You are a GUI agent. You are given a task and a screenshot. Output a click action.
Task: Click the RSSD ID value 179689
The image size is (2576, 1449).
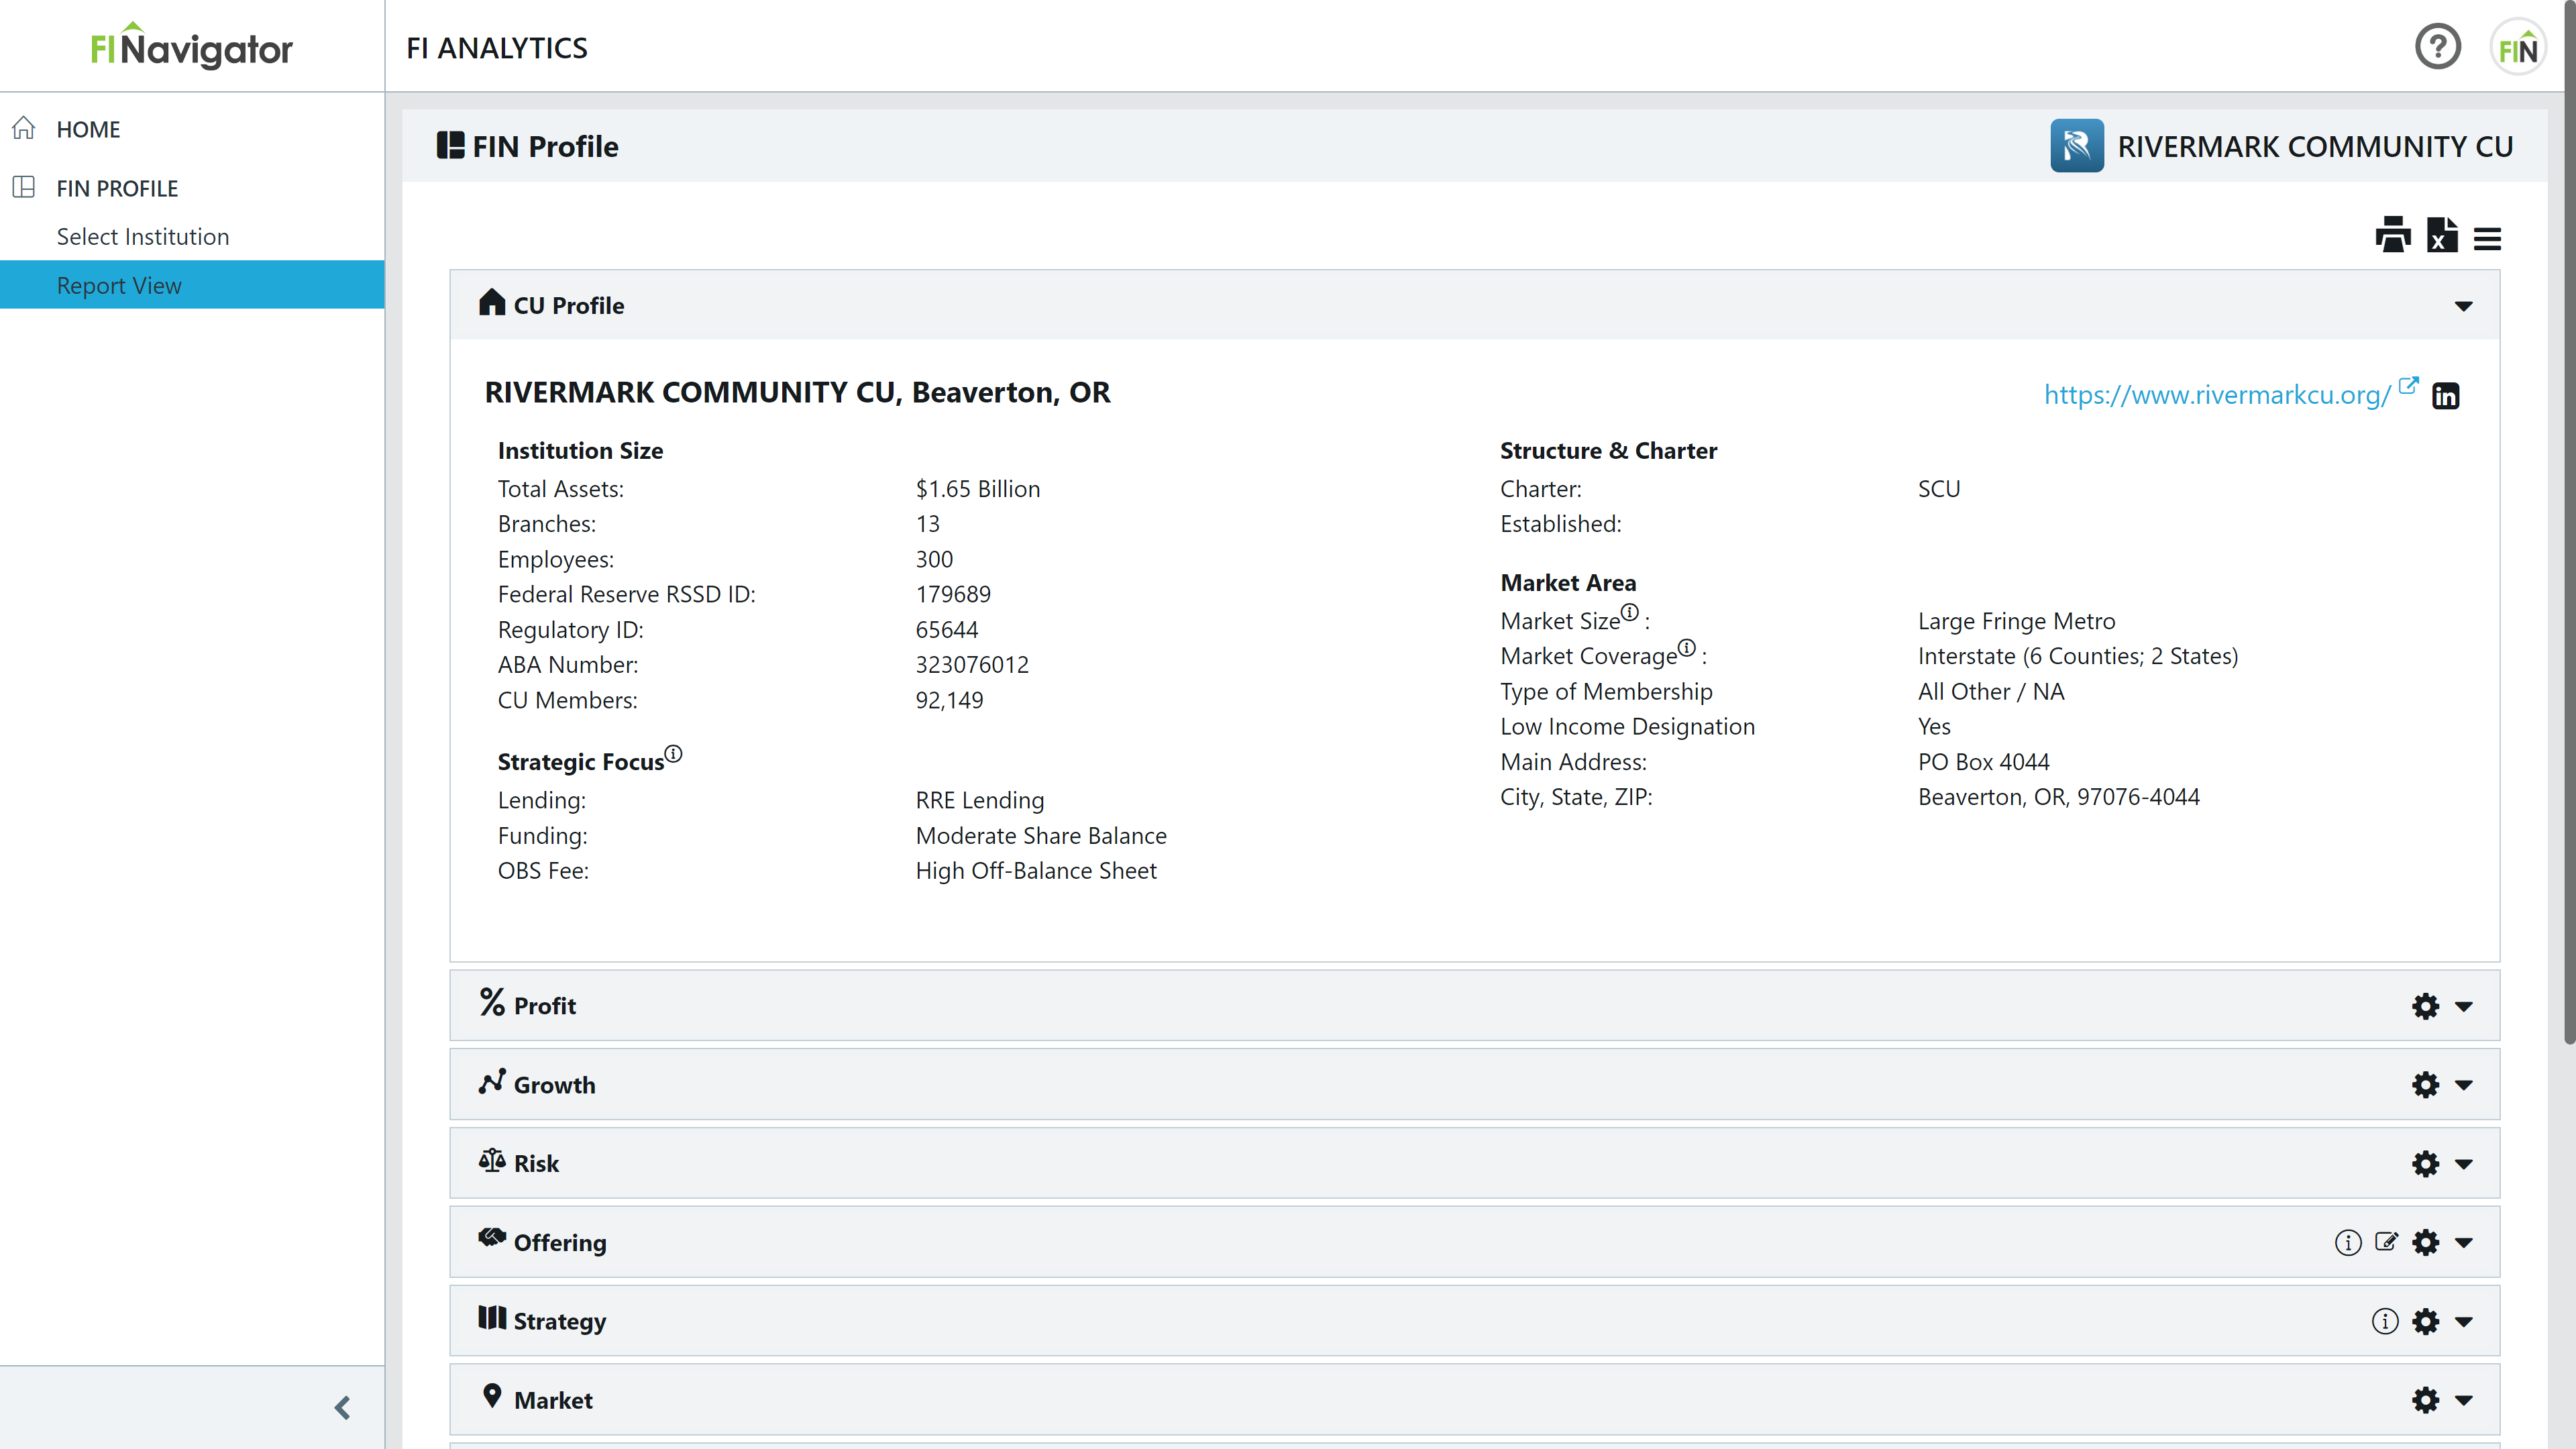(x=952, y=594)
